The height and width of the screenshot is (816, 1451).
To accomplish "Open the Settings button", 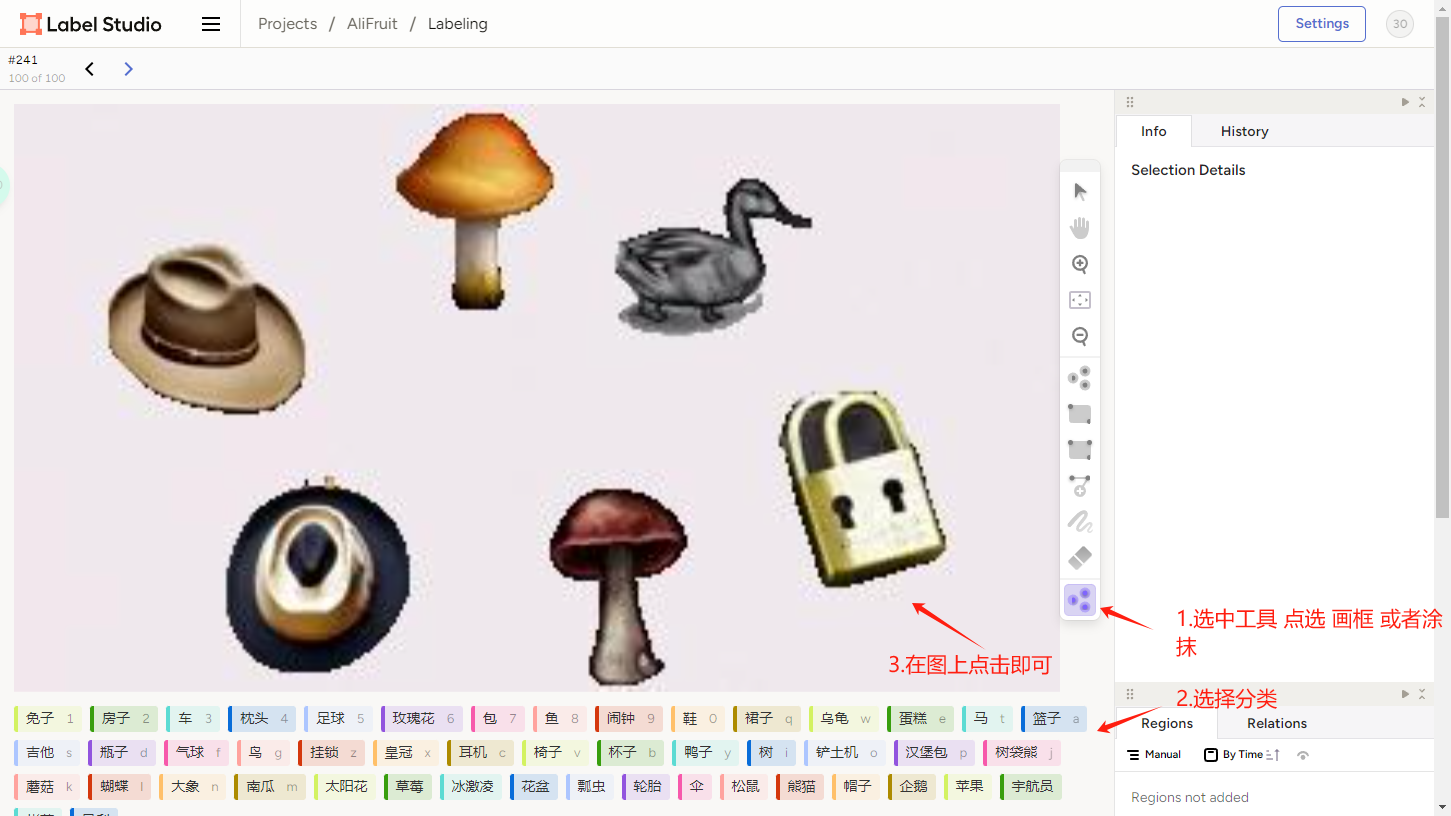I will (1321, 24).
